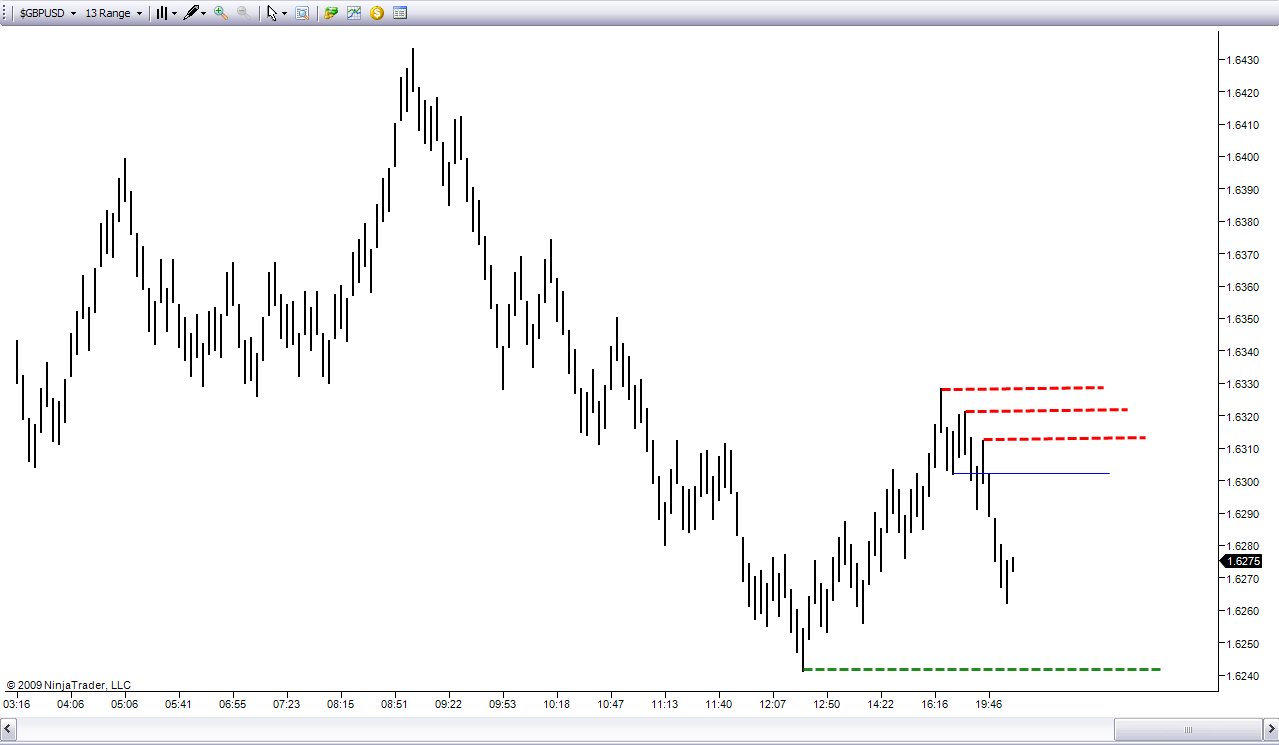1279x745 pixels.
Task: Select the middle red dashed line near 1.6320
Action: pyautogui.click(x=1046, y=410)
